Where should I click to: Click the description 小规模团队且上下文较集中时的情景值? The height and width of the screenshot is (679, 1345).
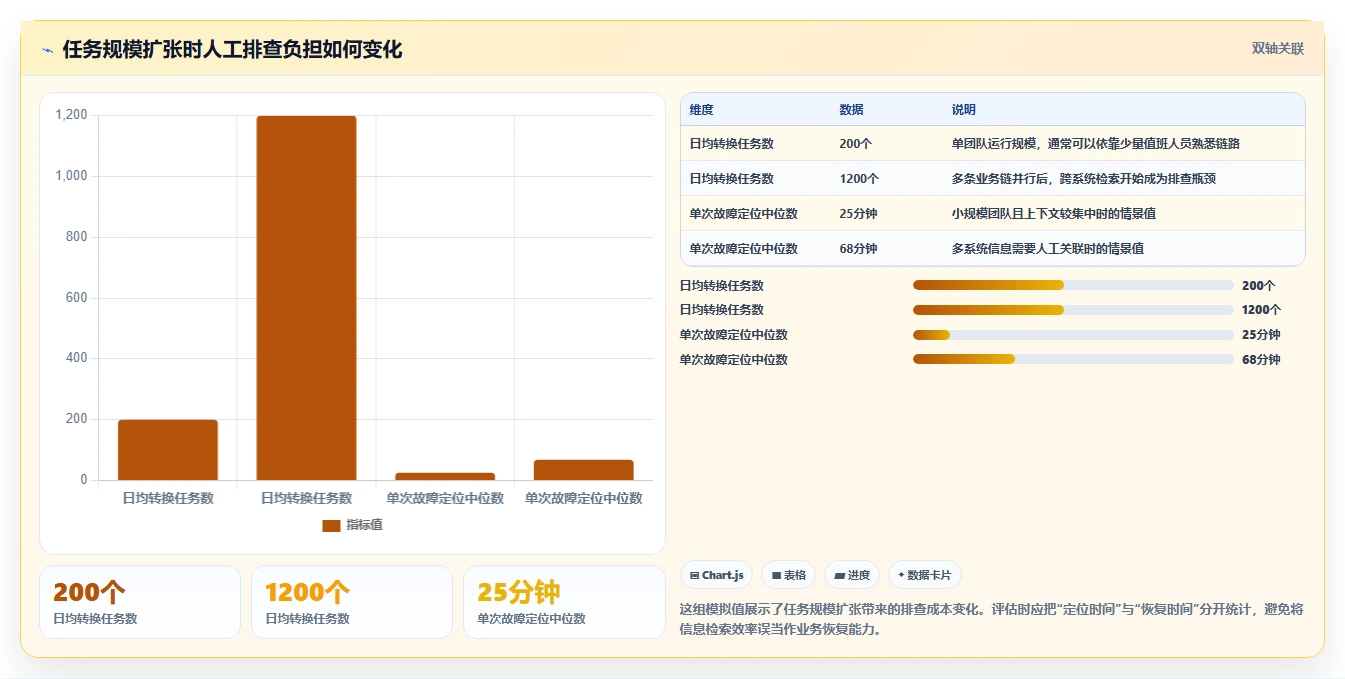(1054, 214)
